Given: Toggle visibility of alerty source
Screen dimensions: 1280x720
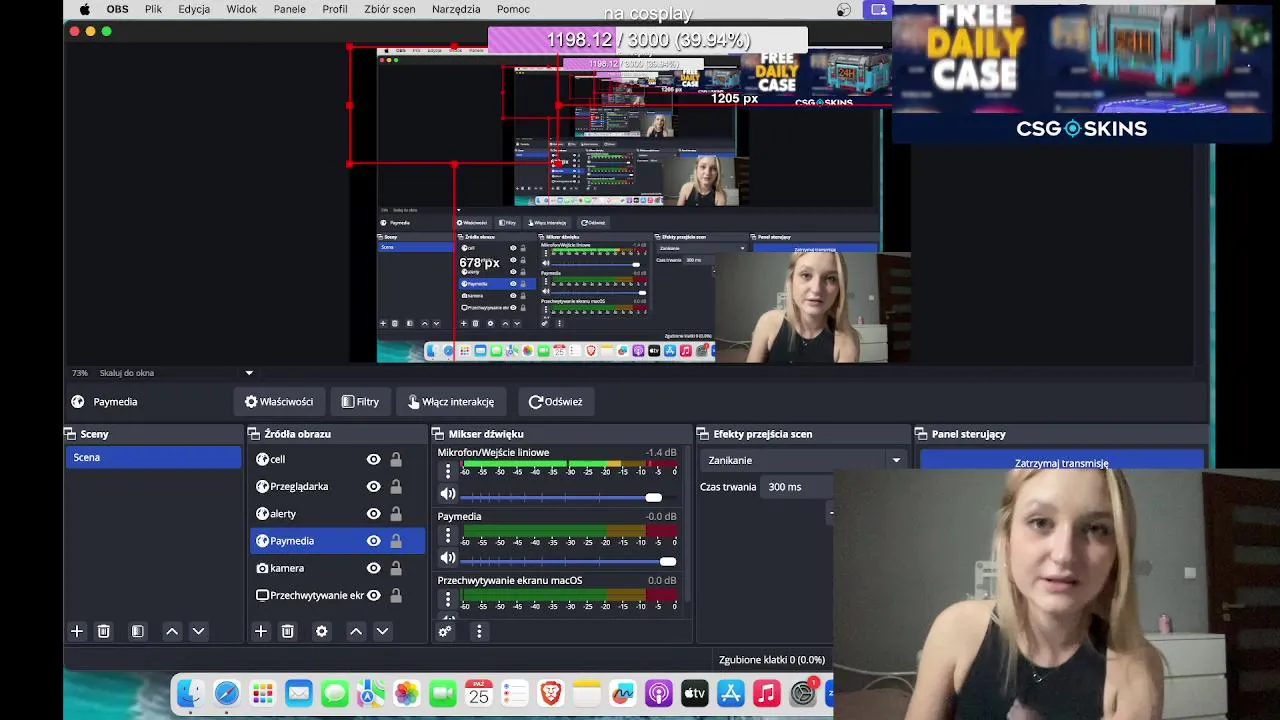Looking at the screenshot, I should click(x=373, y=513).
